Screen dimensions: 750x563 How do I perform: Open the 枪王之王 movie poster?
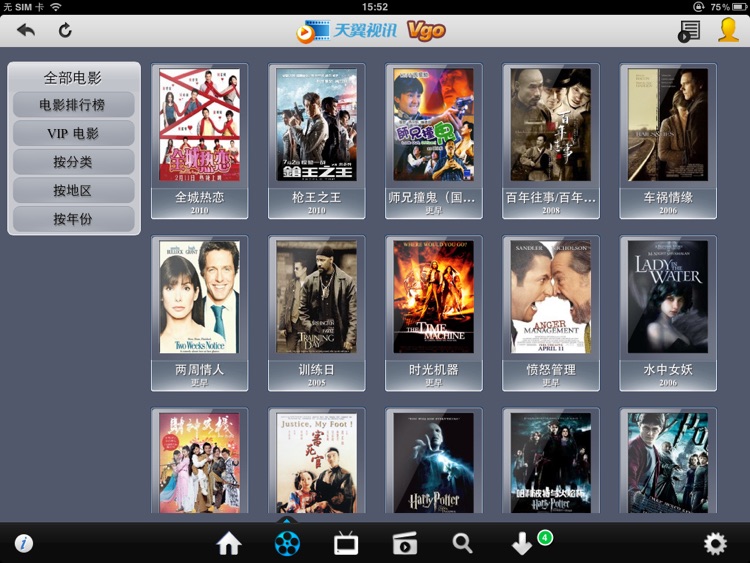(317, 124)
